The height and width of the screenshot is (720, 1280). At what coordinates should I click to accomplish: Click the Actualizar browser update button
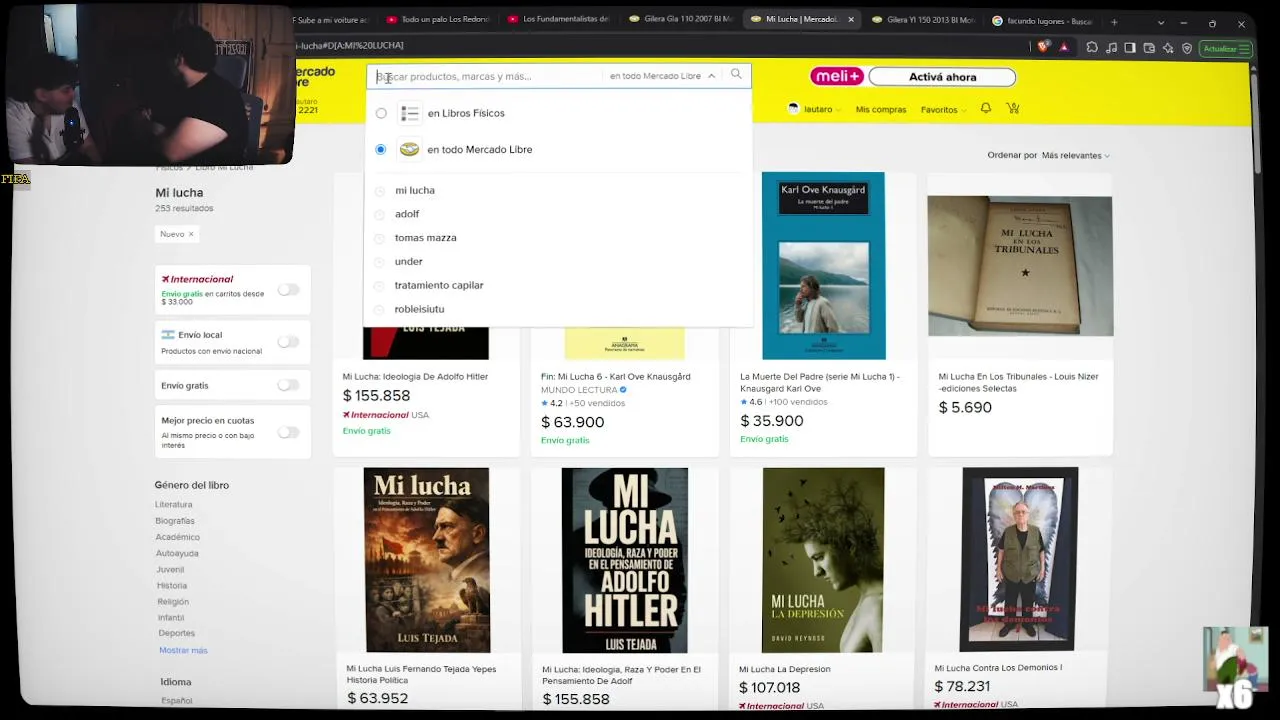[1224, 48]
